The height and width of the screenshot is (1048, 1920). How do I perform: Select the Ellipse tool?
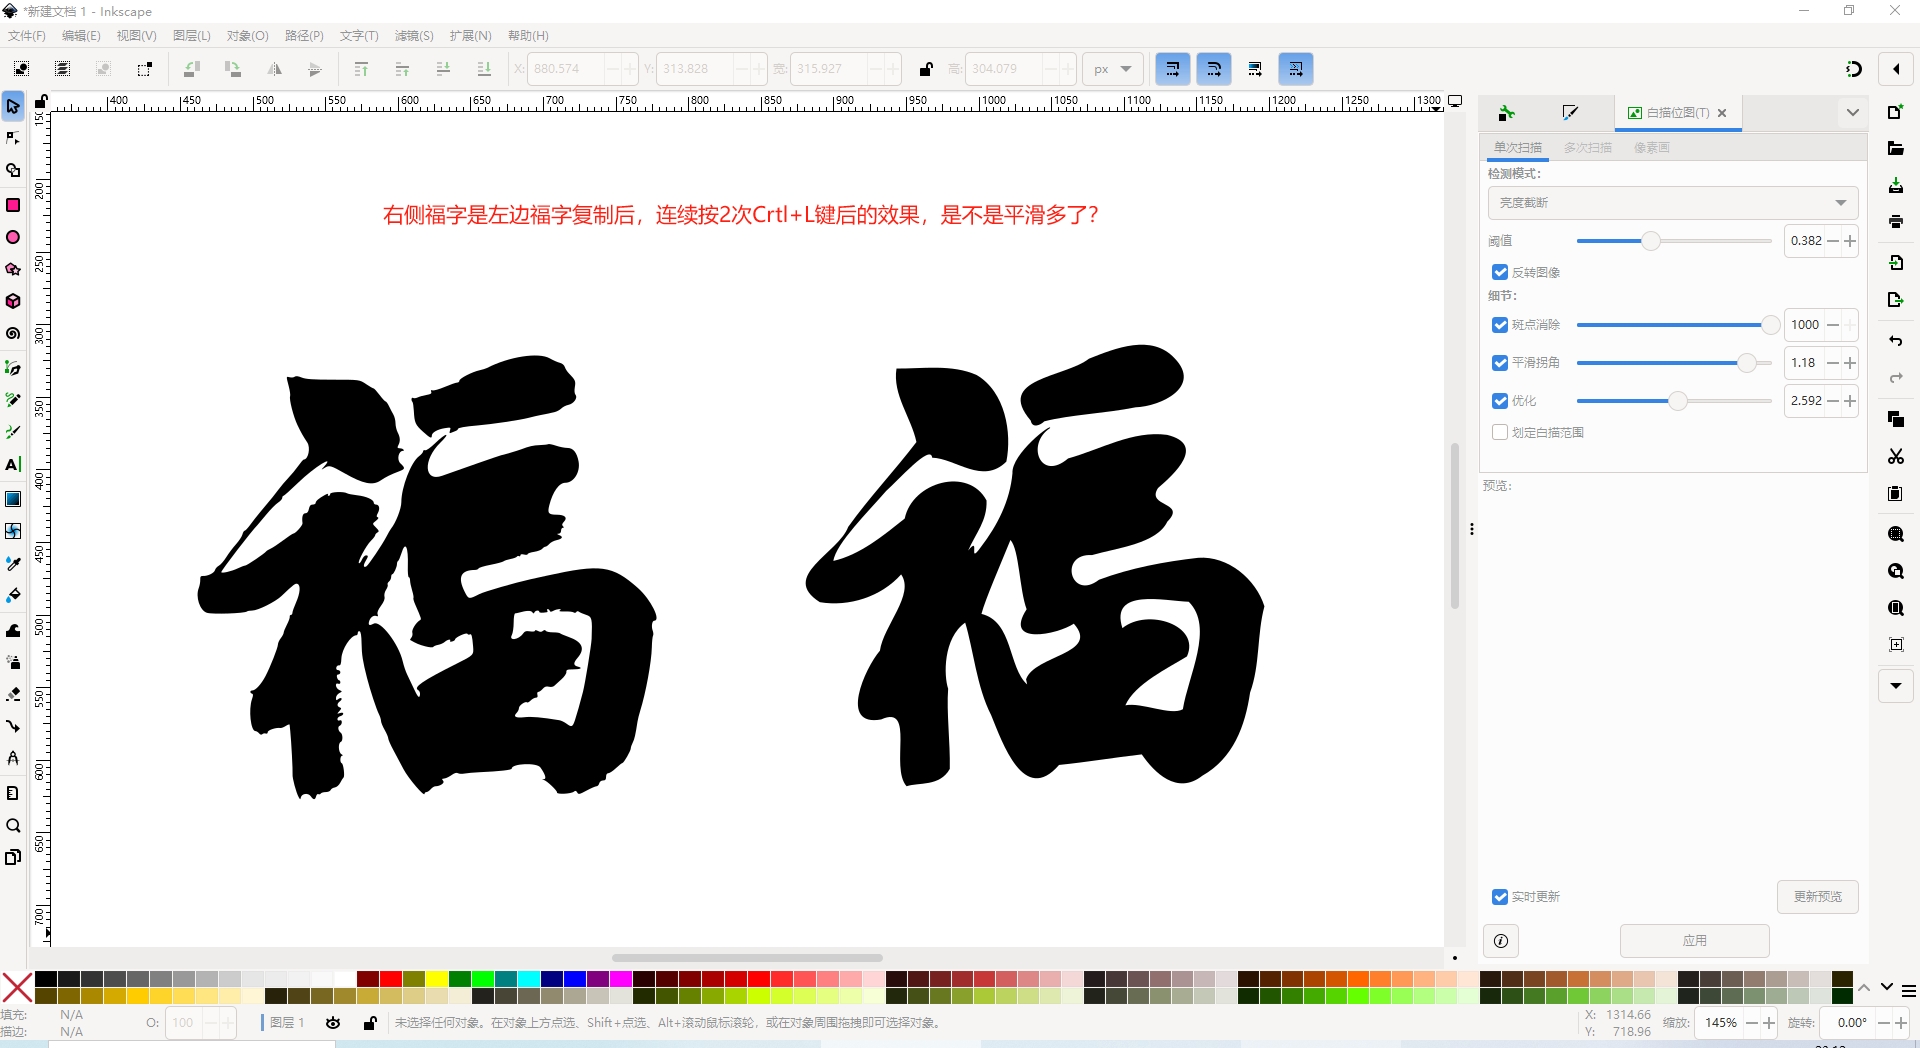[13, 238]
